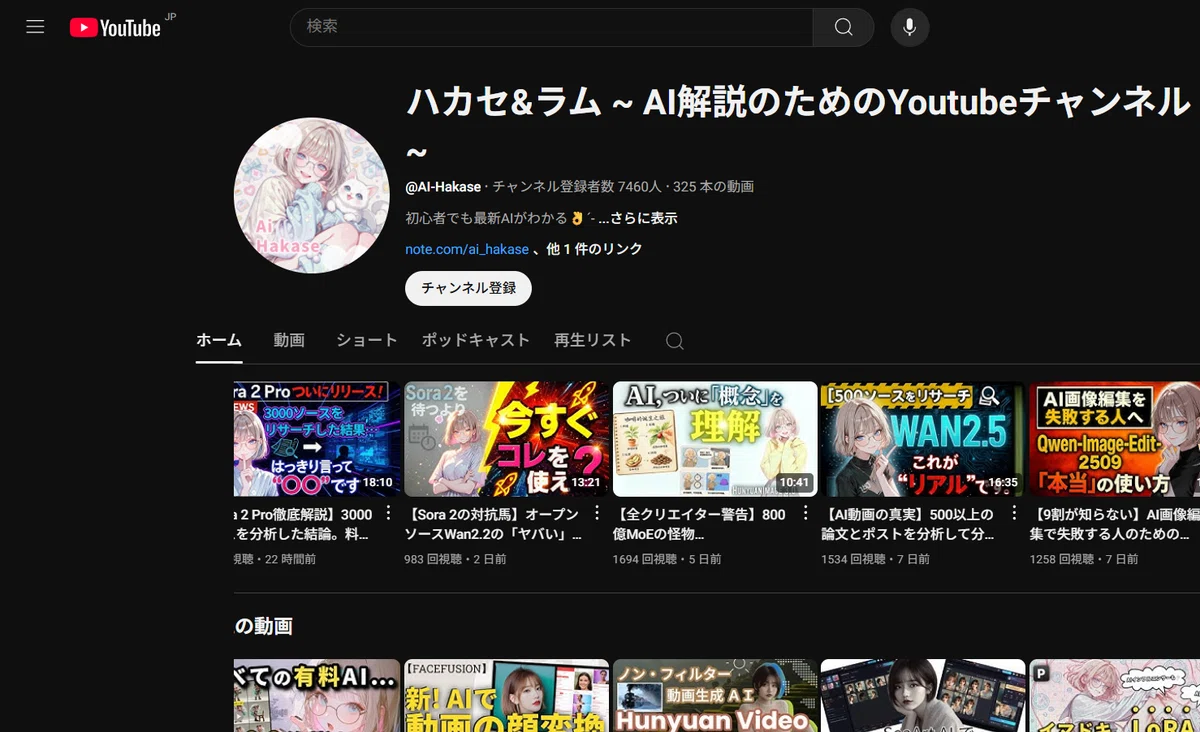This screenshot has width=1200, height=732.
Task: Click the @AI-Hakase handle text
Action: tap(442, 187)
